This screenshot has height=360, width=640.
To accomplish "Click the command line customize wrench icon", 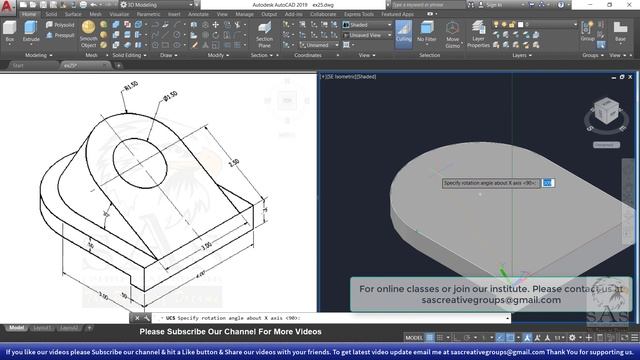I will tap(147, 318).
